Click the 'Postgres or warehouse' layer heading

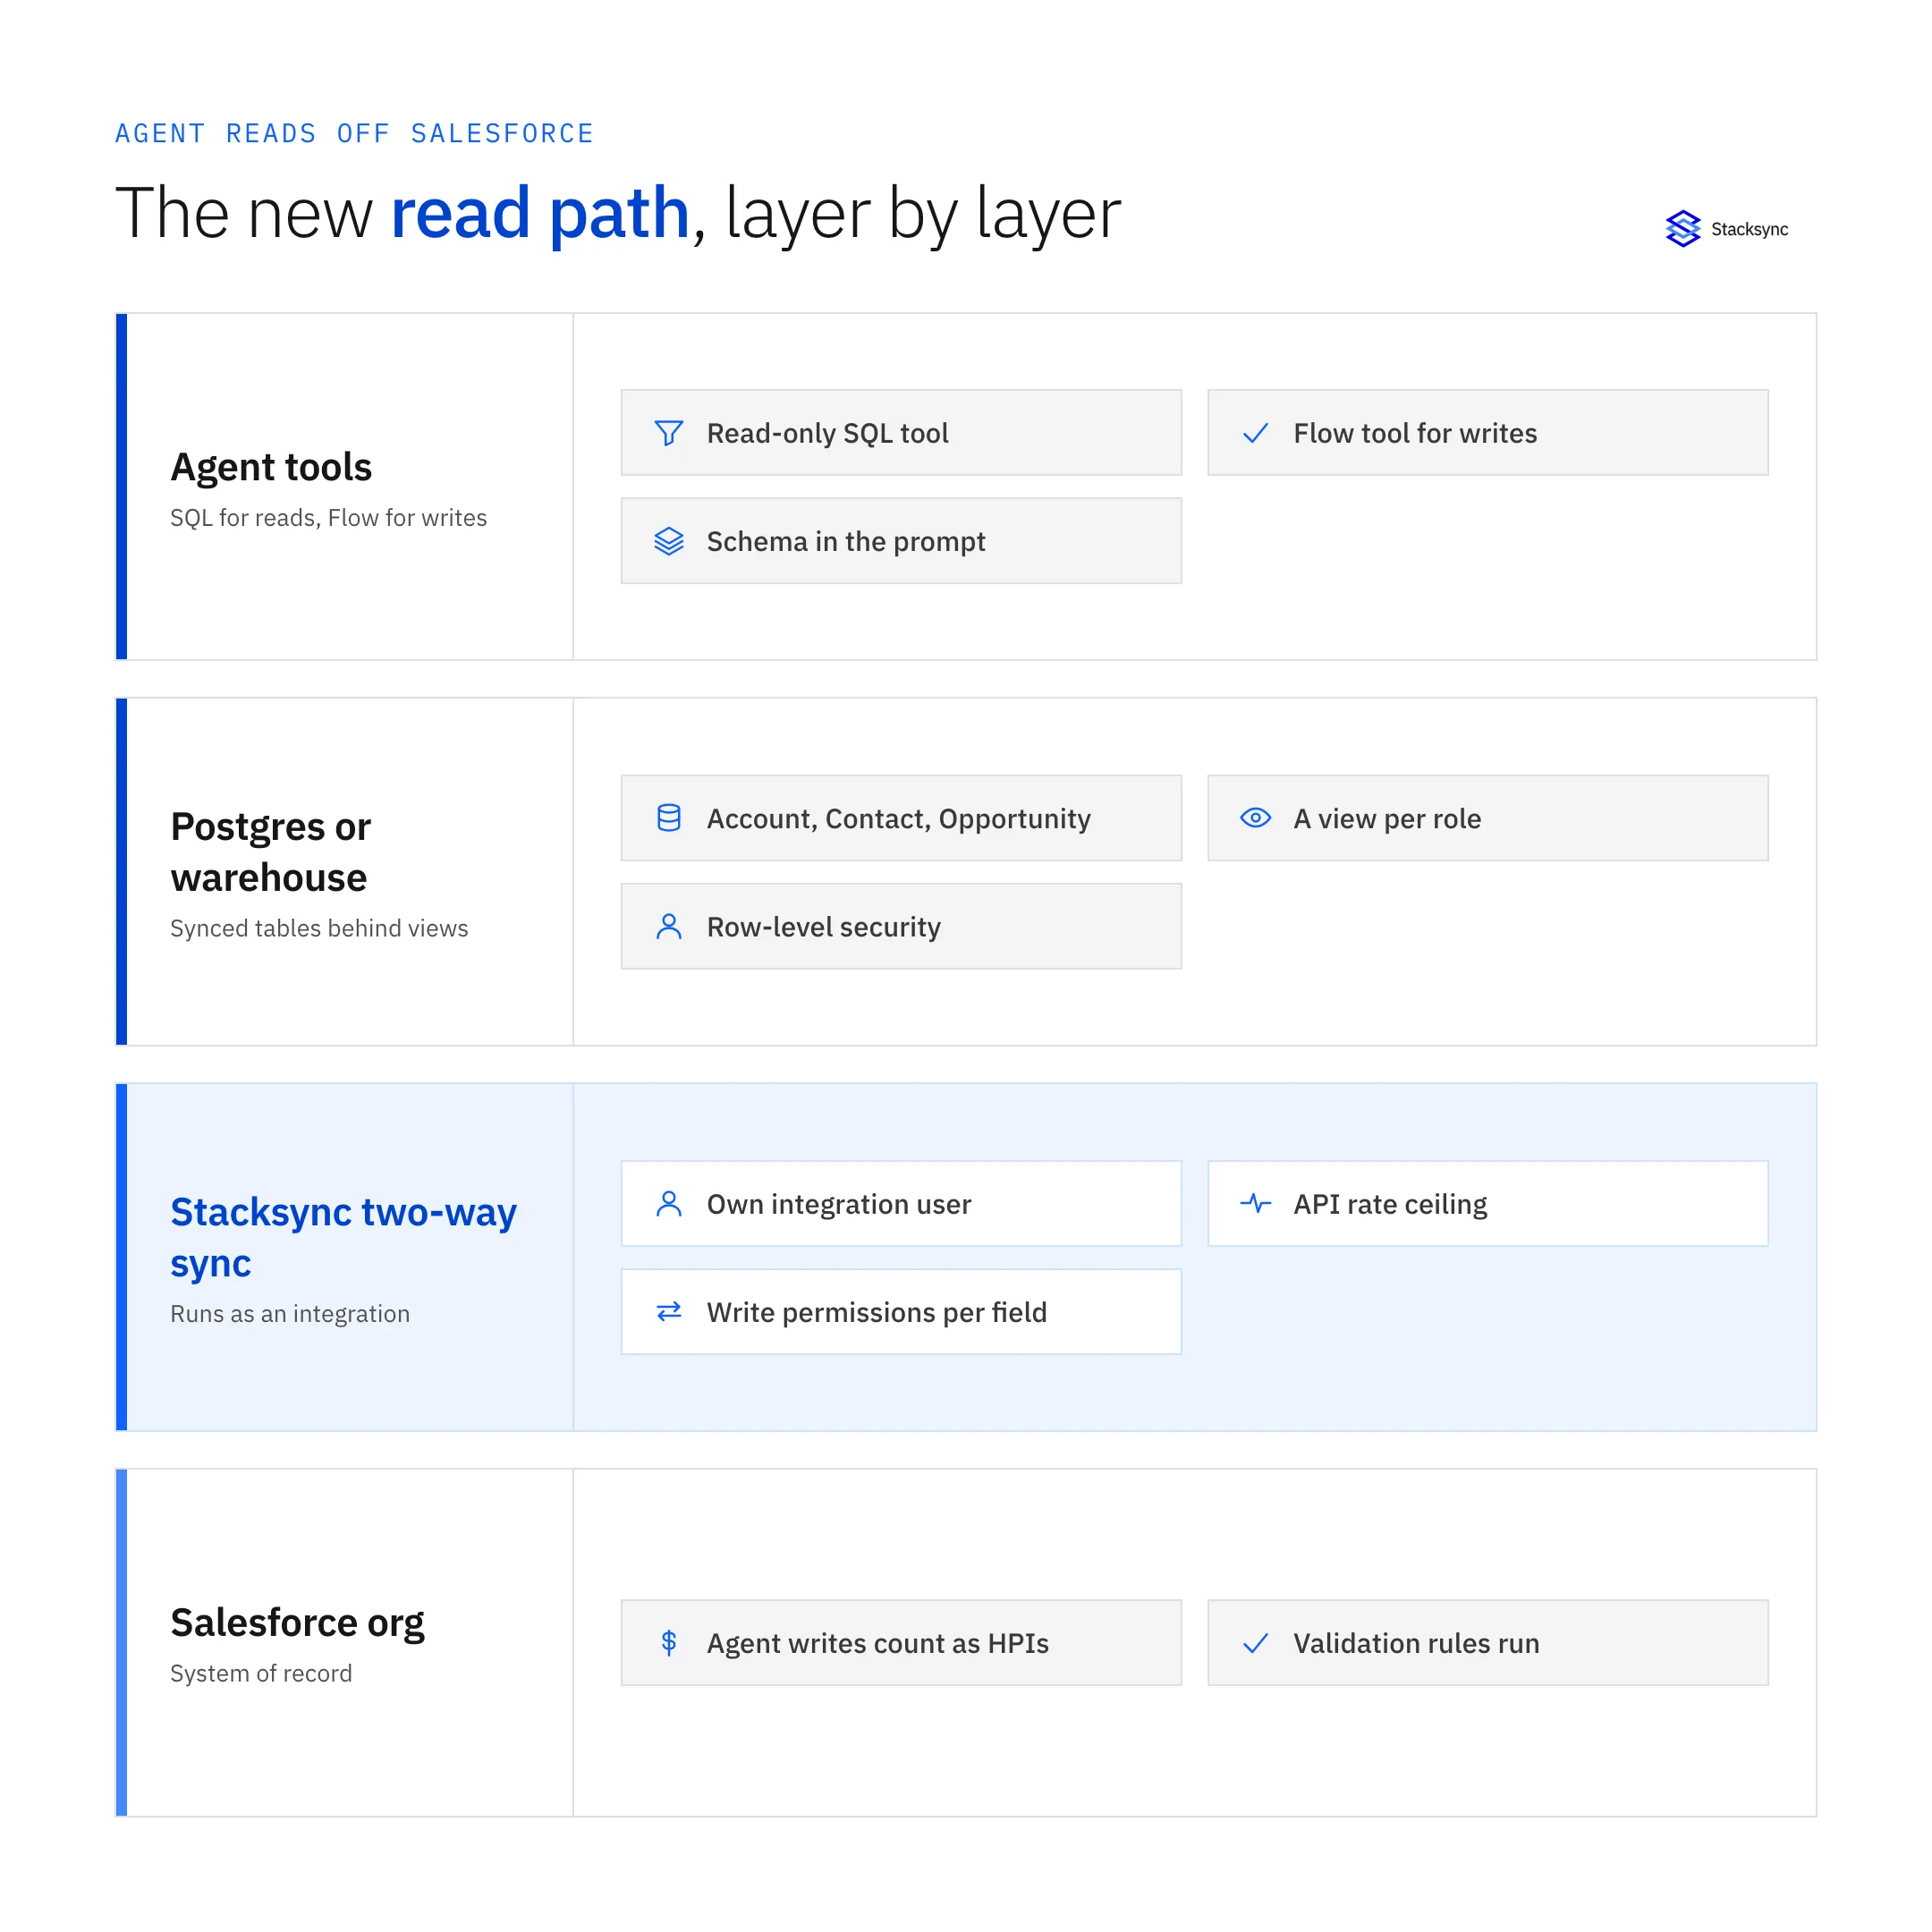(271, 852)
